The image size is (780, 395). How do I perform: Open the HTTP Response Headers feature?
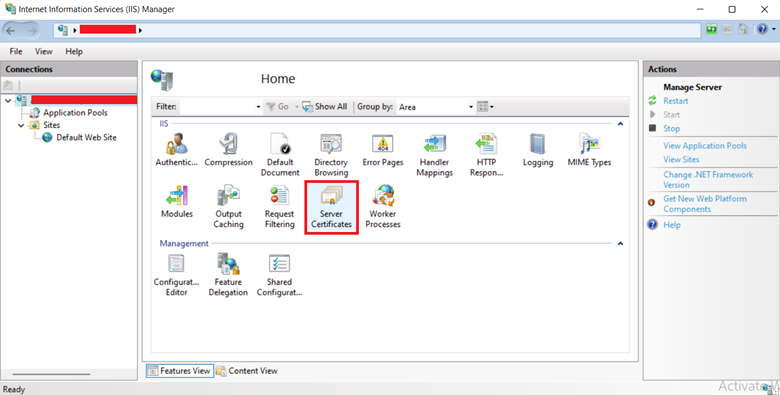(487, 155)
